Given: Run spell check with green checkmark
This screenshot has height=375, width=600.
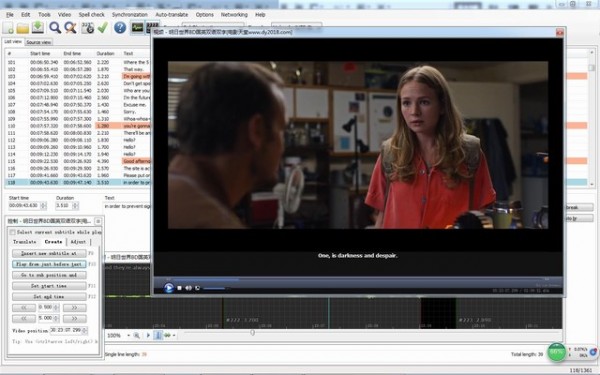Looking at the screenshot, I should (103, 28).
